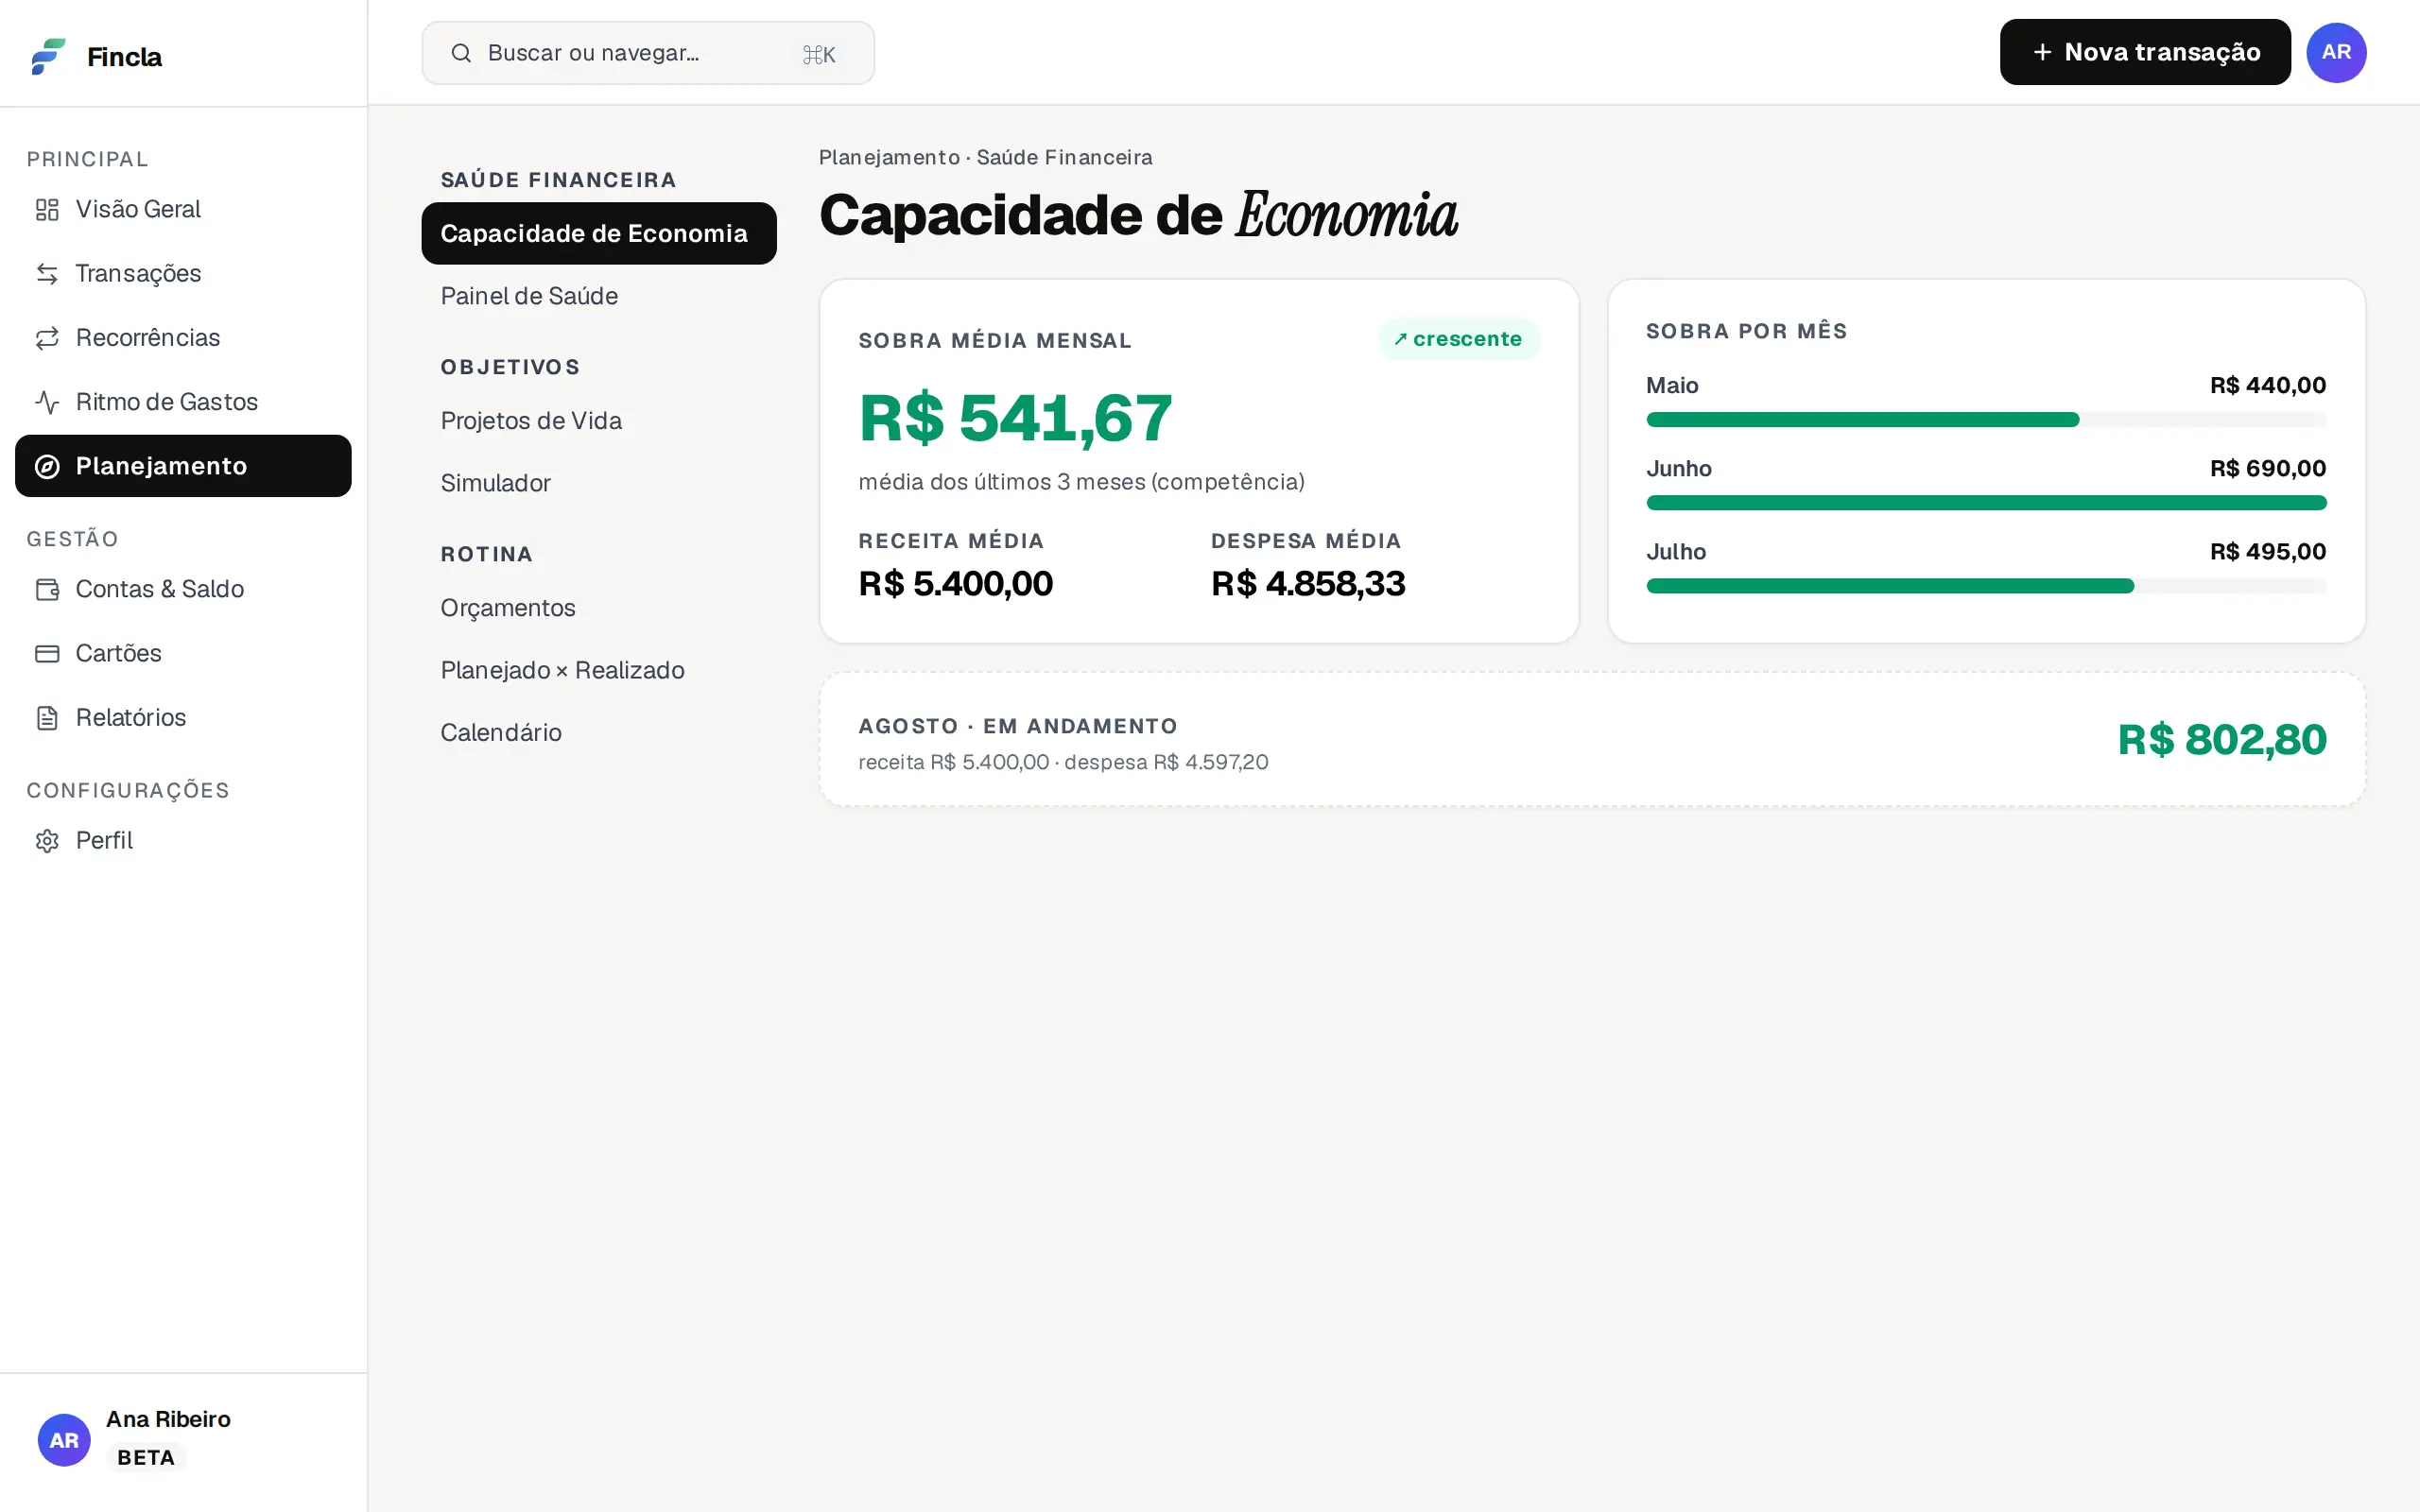Click the Recorrências repeat icon

tap(47, 338)
